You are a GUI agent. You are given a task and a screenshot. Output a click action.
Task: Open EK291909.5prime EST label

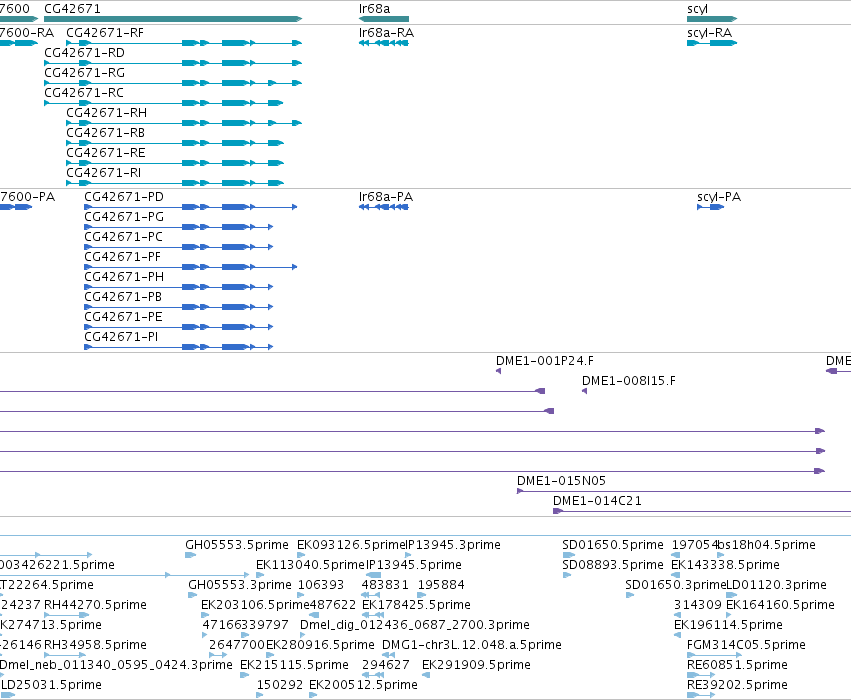[477, 665]
